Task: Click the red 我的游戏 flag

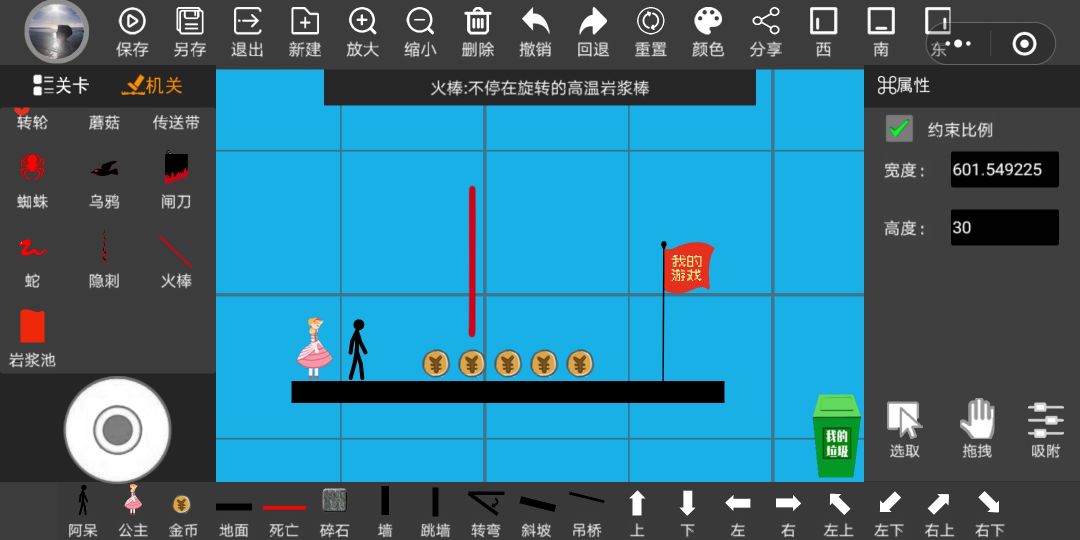Action: (x=688, y=267)
